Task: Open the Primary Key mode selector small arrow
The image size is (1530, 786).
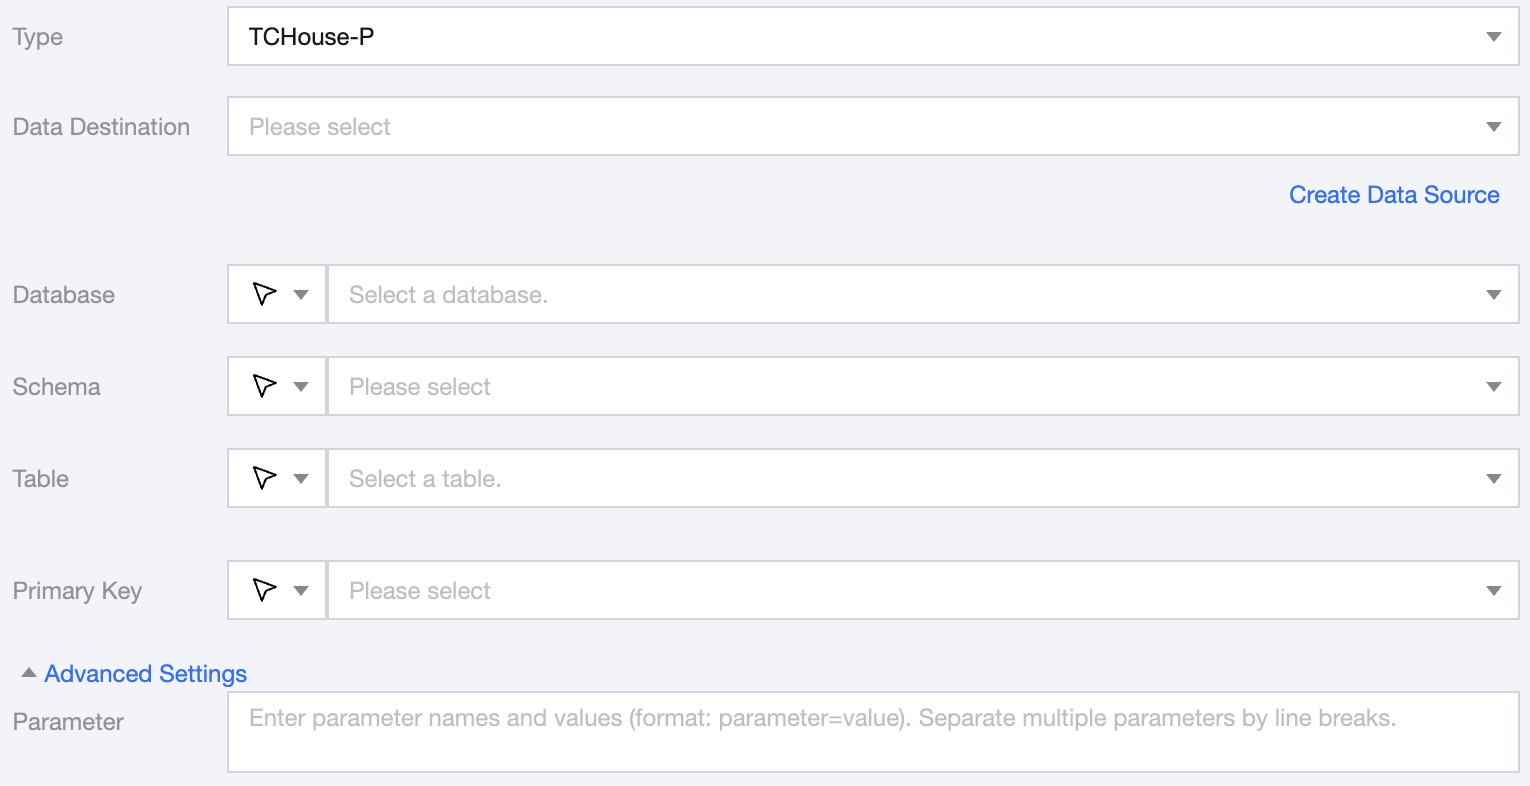Action: [x=301, y=591]
